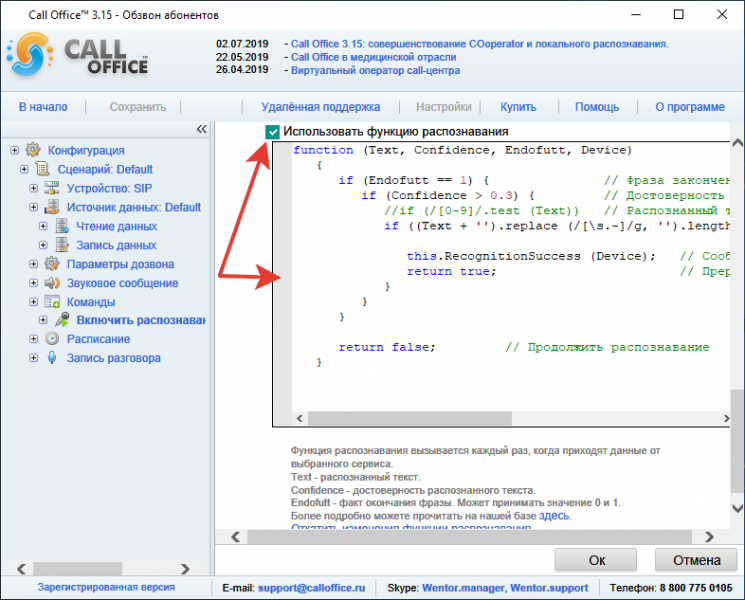Open news link Call Office 3.15 совершенствование COoperator

tap(479, 44)
